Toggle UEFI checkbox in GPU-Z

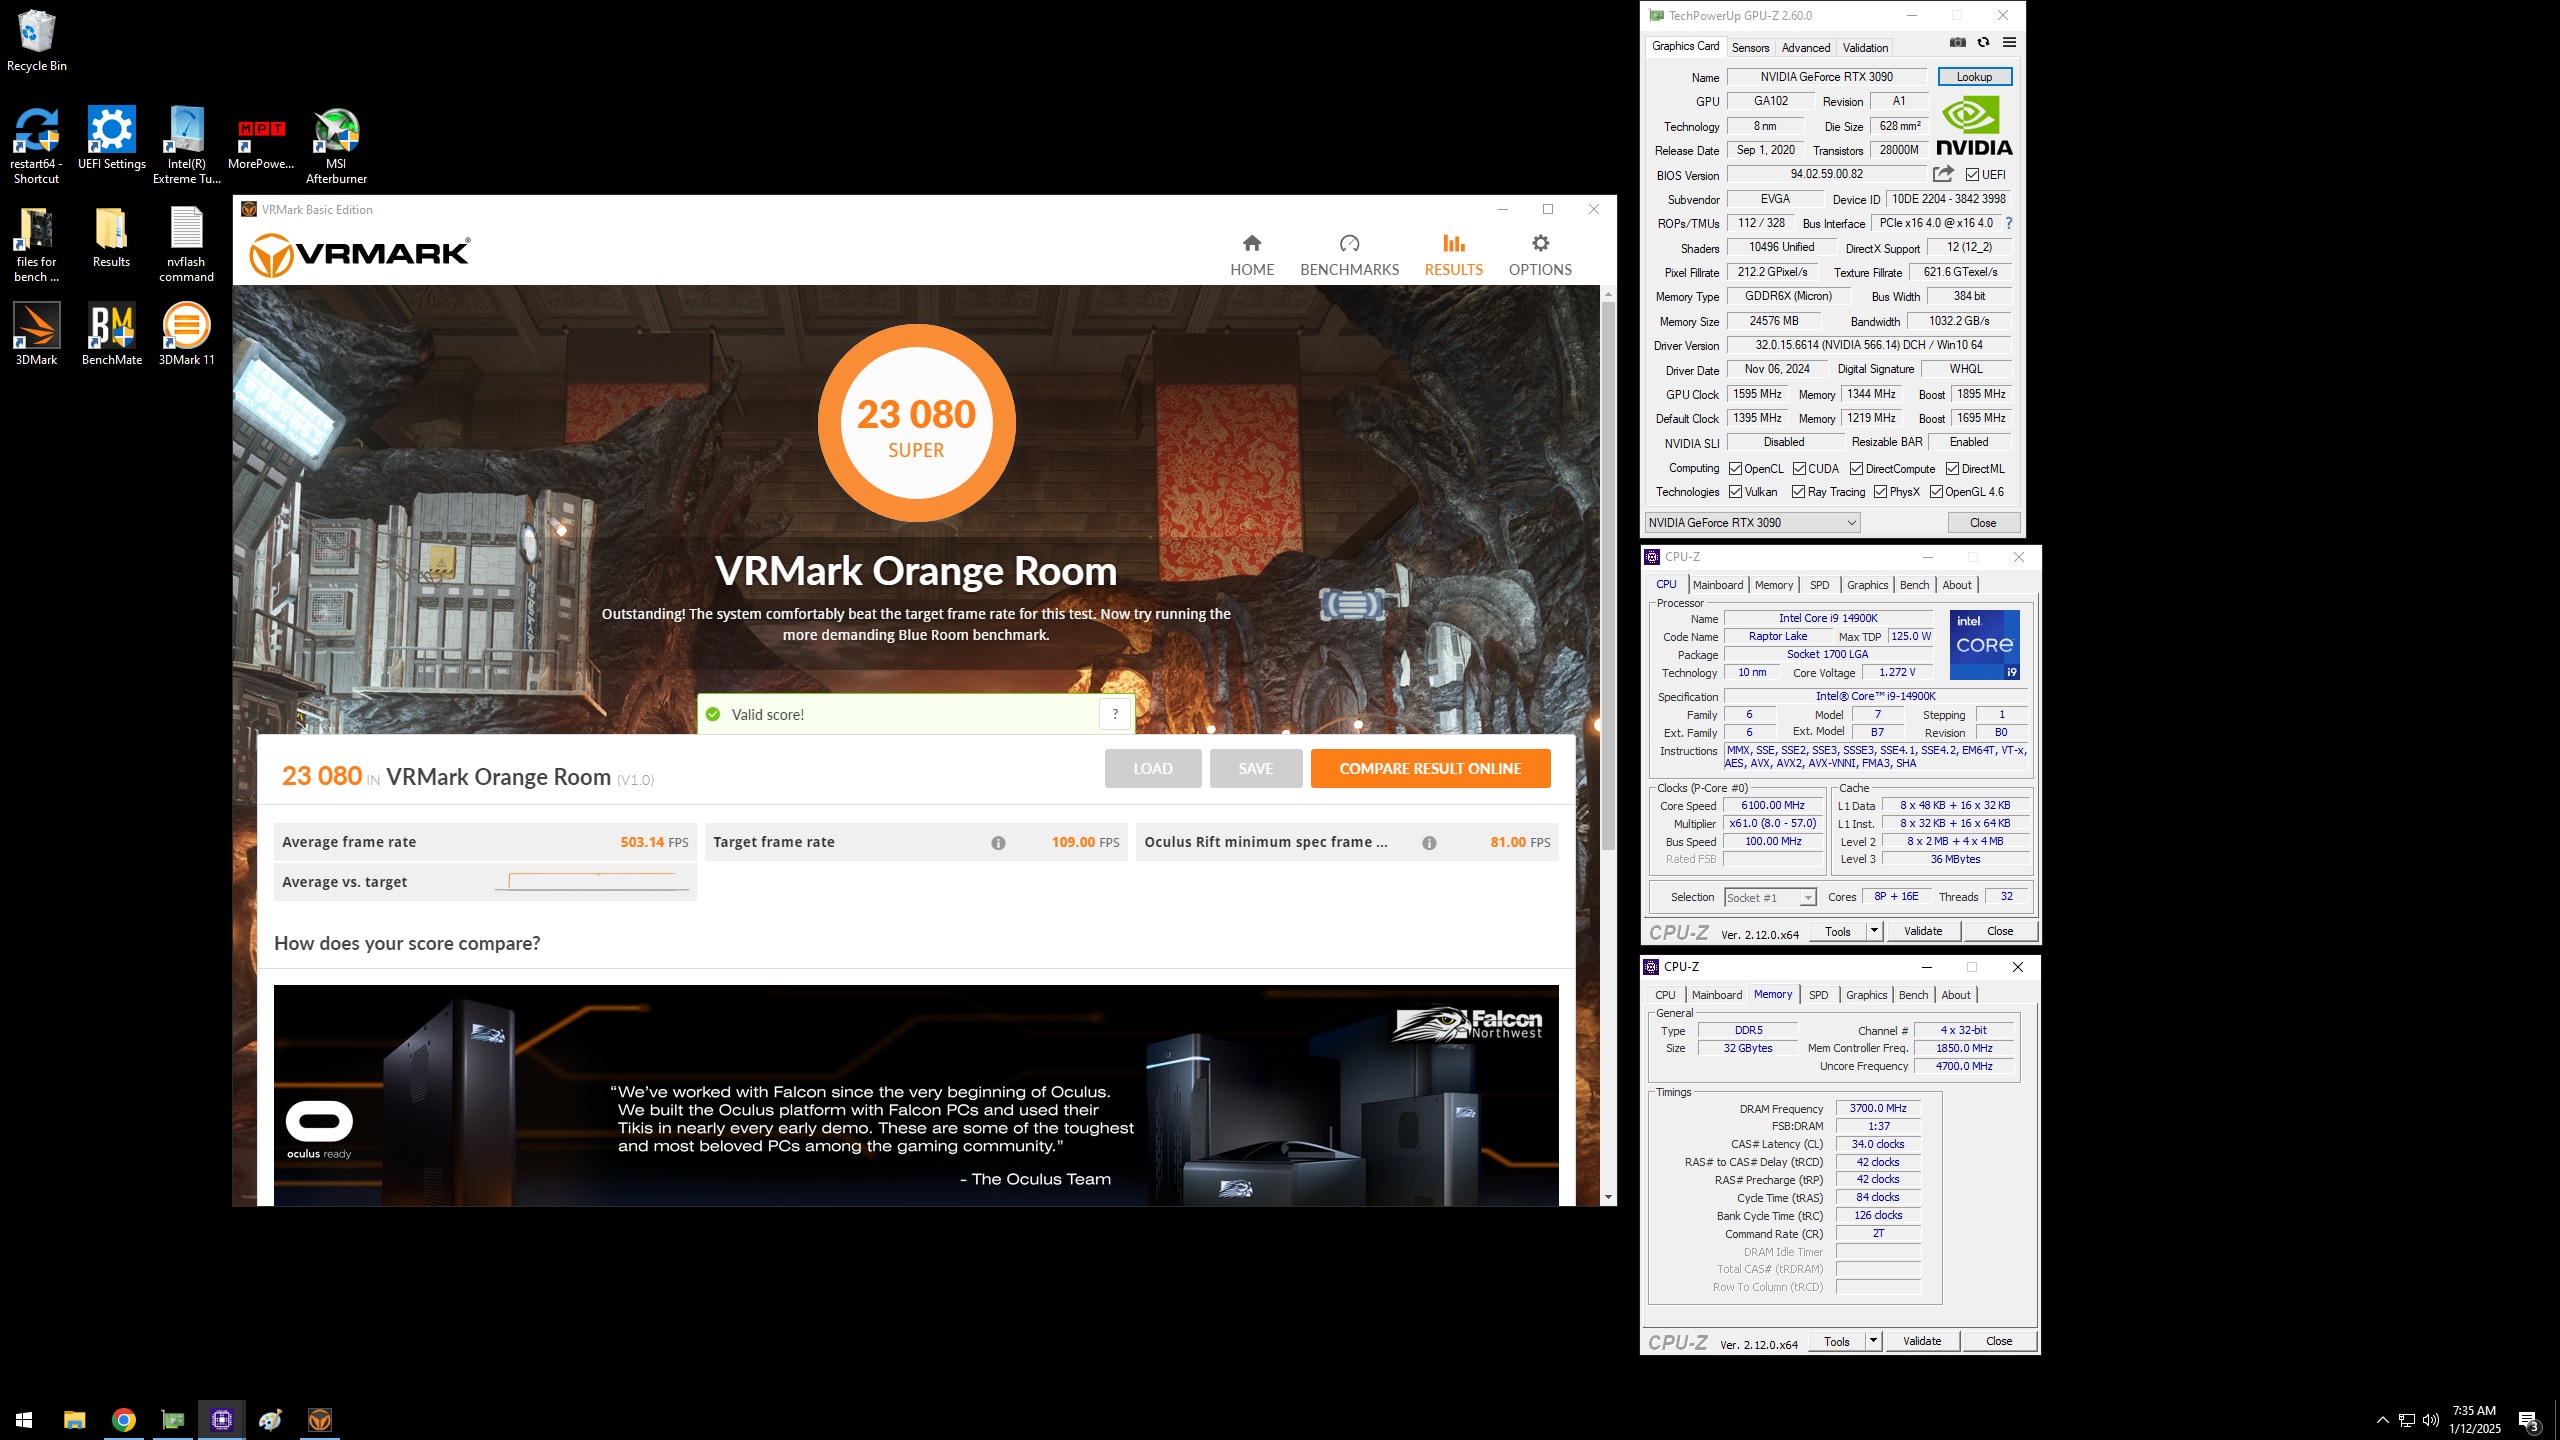tap(1972, 174)
